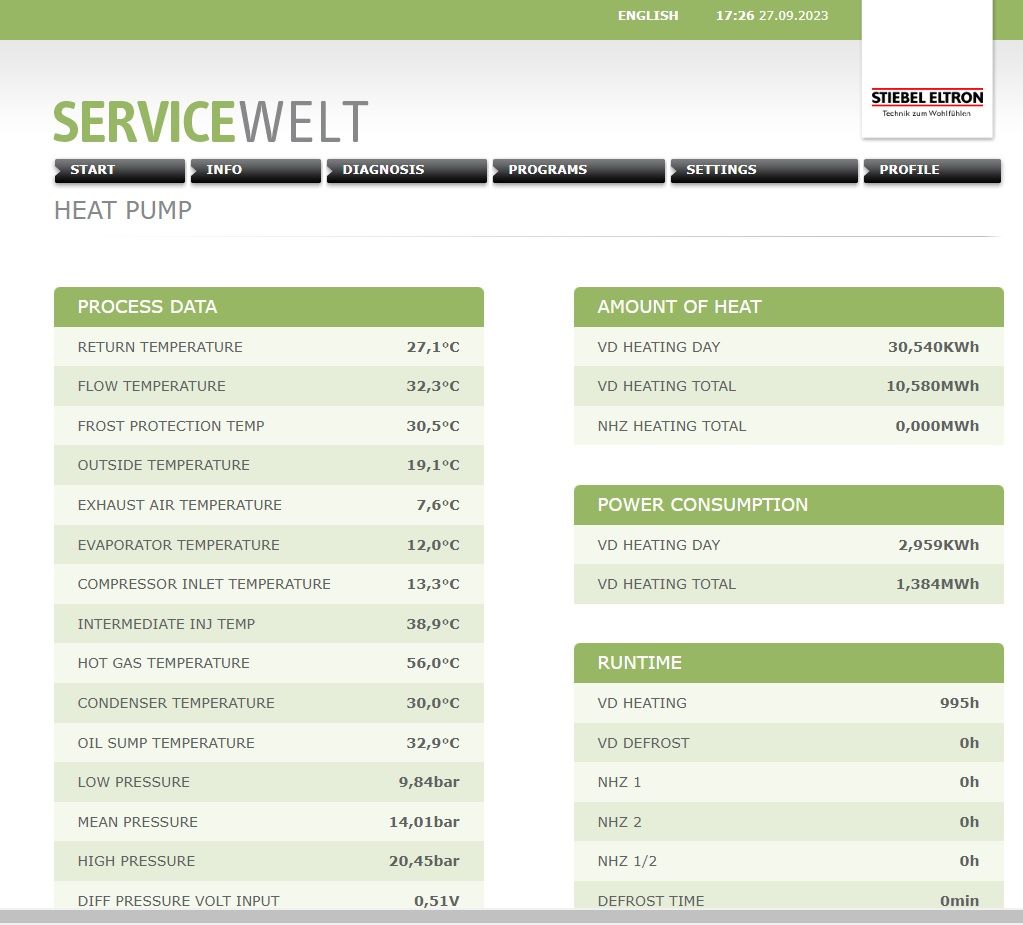The image size is (1023, 925).
Task: Select the hot gas value 56,0°C
Action: tap(433, 663)
